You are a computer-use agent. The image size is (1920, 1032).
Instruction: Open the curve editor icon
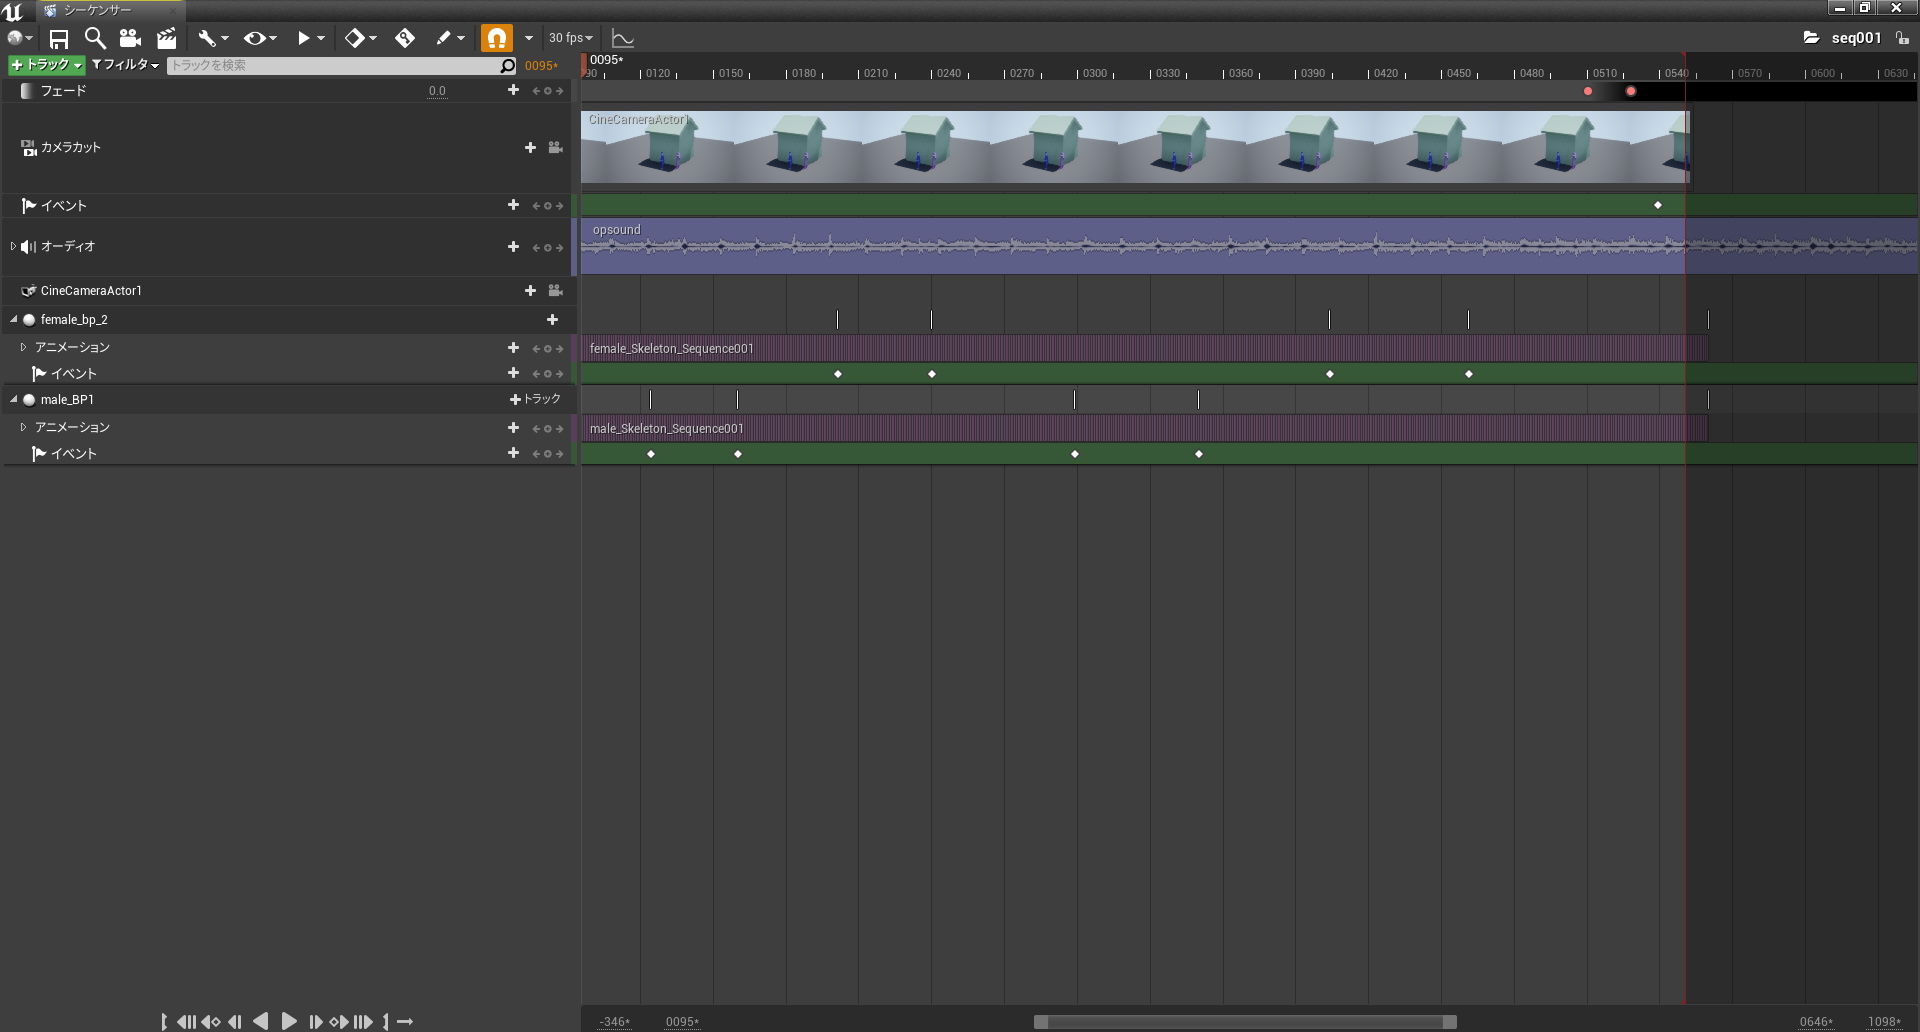point(622,38)
